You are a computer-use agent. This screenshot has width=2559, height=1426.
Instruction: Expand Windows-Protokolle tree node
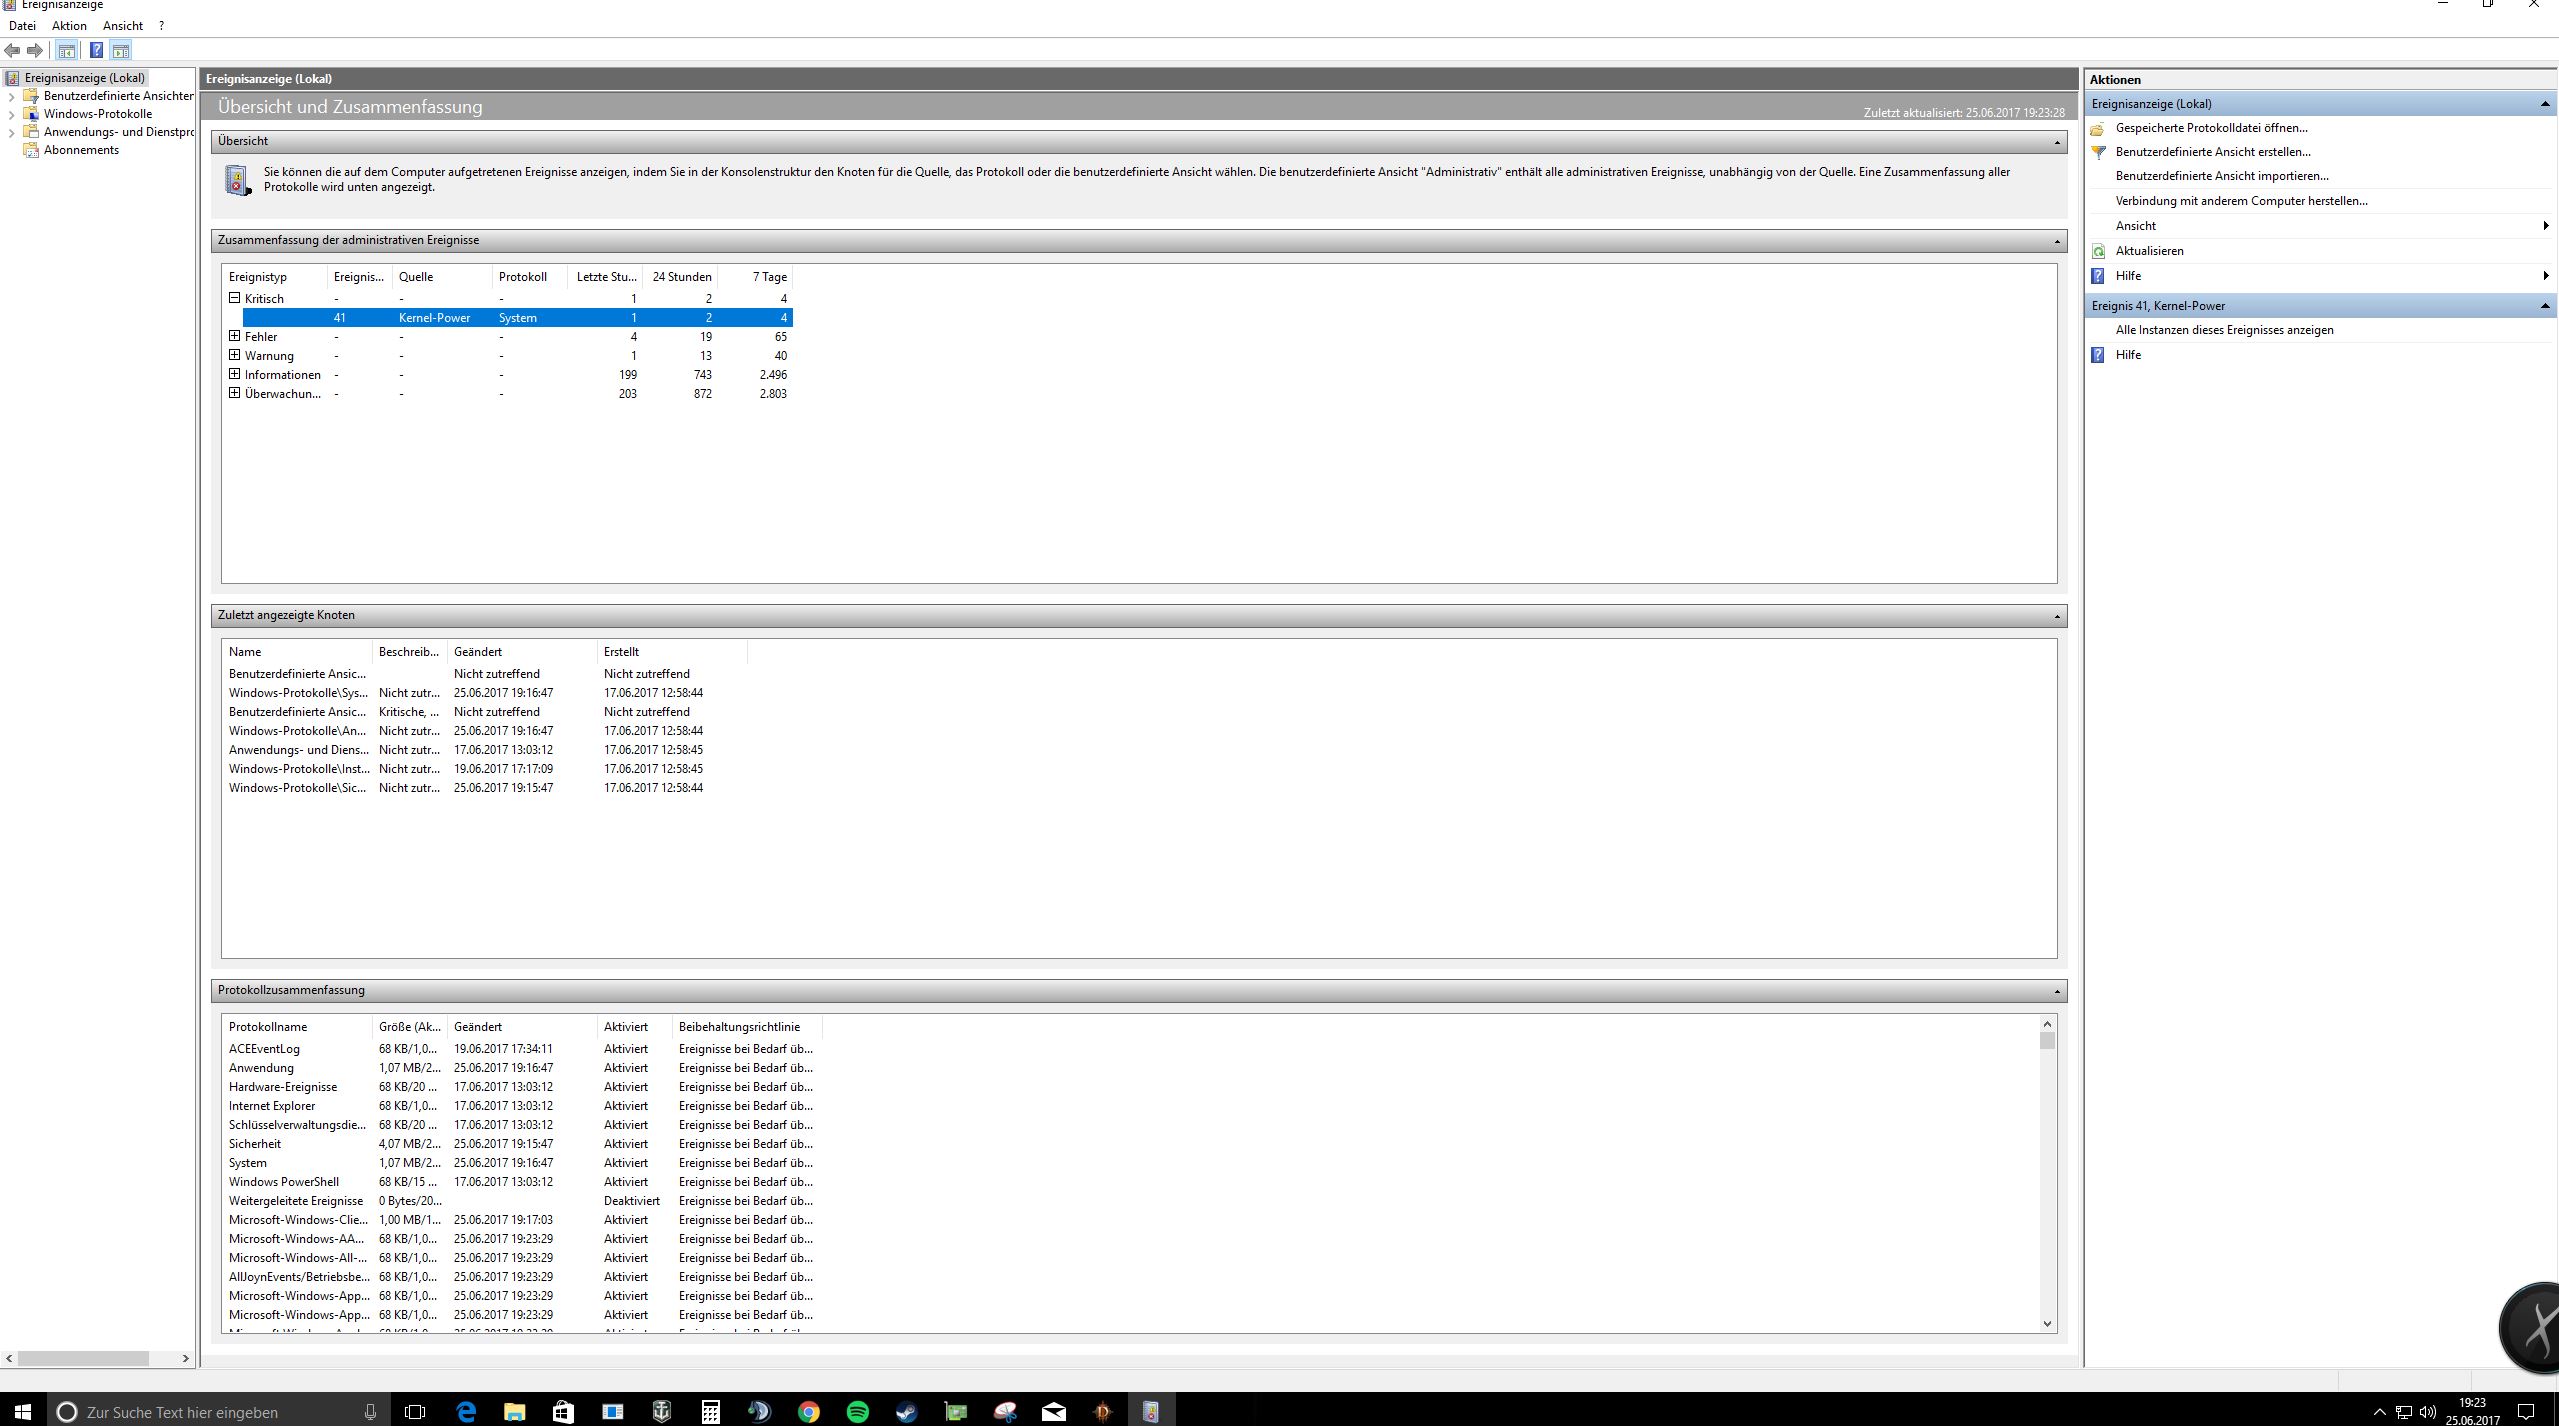tap(11, 114)
